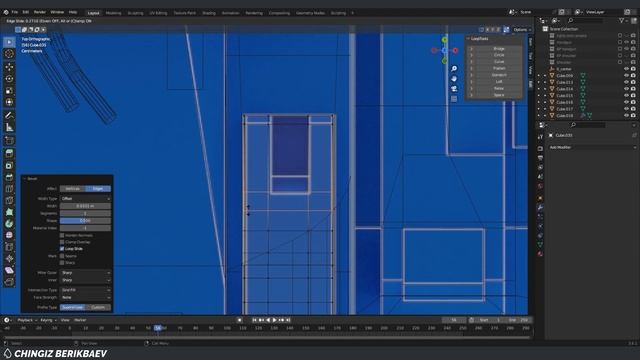This screenshot has height=360, width=640.
Task: Select the Inset Faces tool
Action: pos(9,166)
